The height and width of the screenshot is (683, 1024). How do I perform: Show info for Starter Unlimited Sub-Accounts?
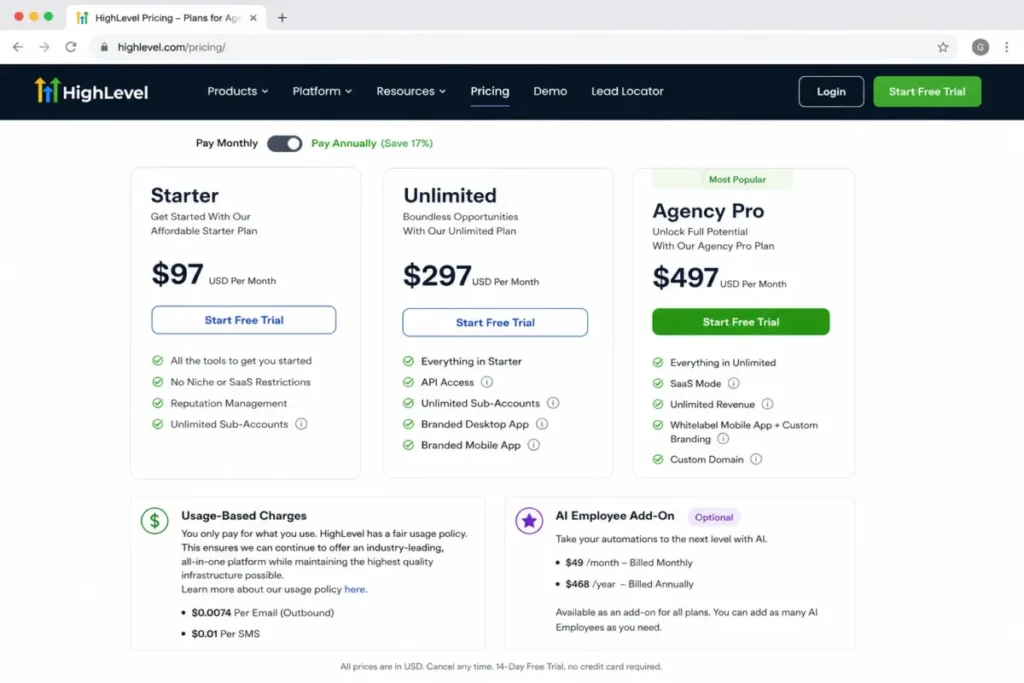tap(301, 424)
